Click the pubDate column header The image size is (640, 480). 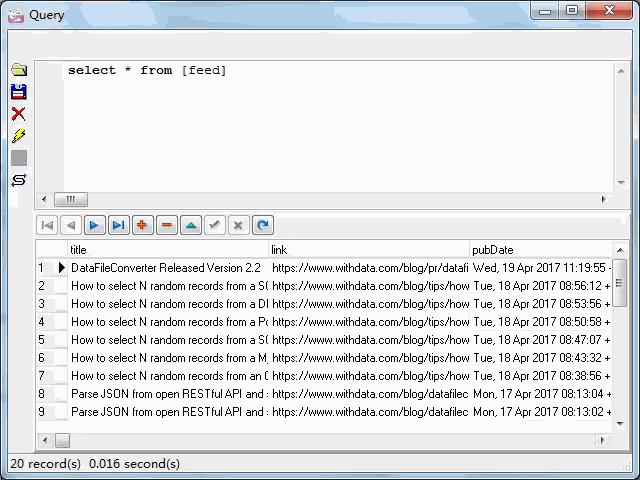[x=541, y=250]
